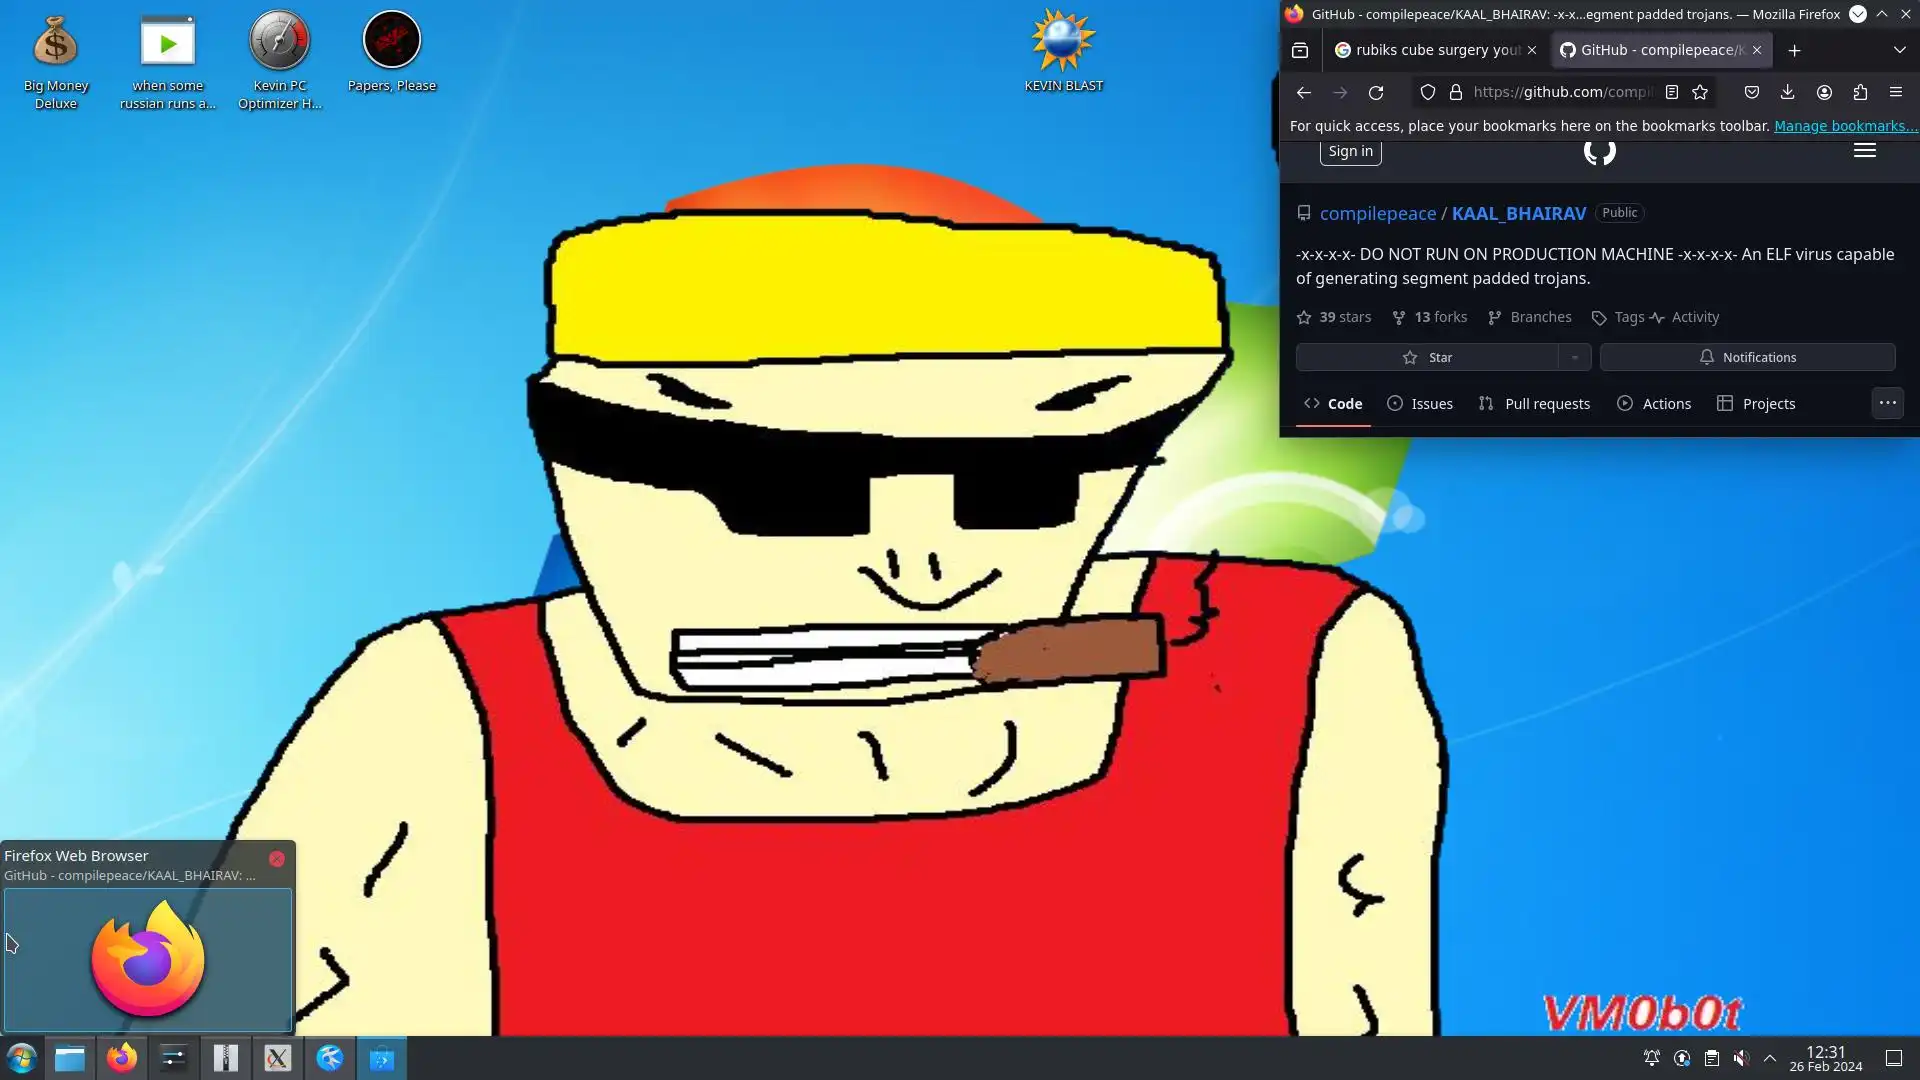The width and height of the screenshot is (1920, 1080).
Task: Click the tracking protection shield icon
Action: tap(1428, 93)
